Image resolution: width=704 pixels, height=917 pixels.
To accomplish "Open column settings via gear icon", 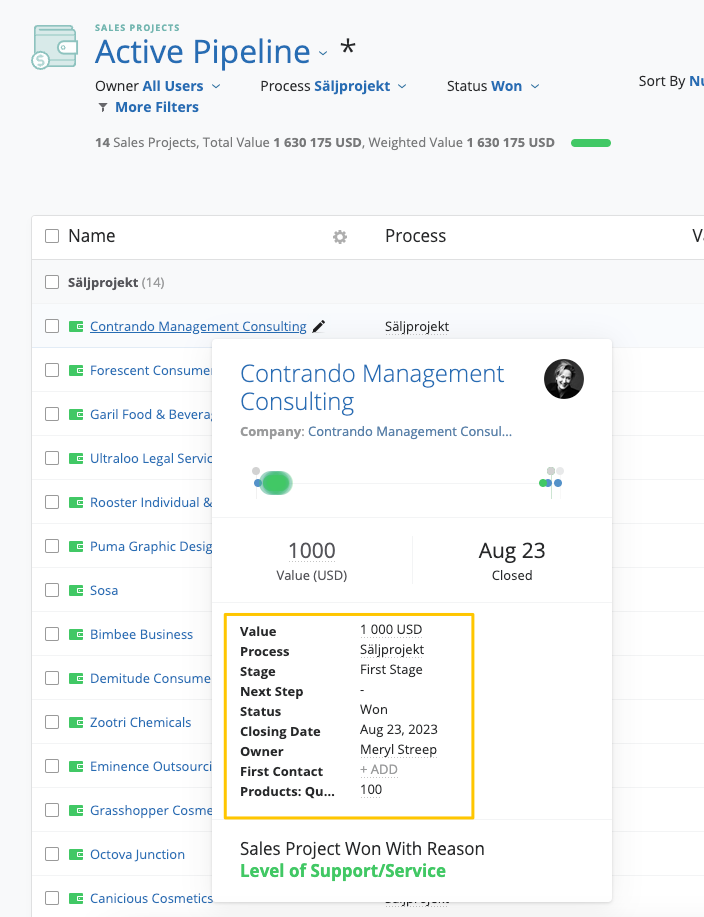I will [x=339, y=237].
